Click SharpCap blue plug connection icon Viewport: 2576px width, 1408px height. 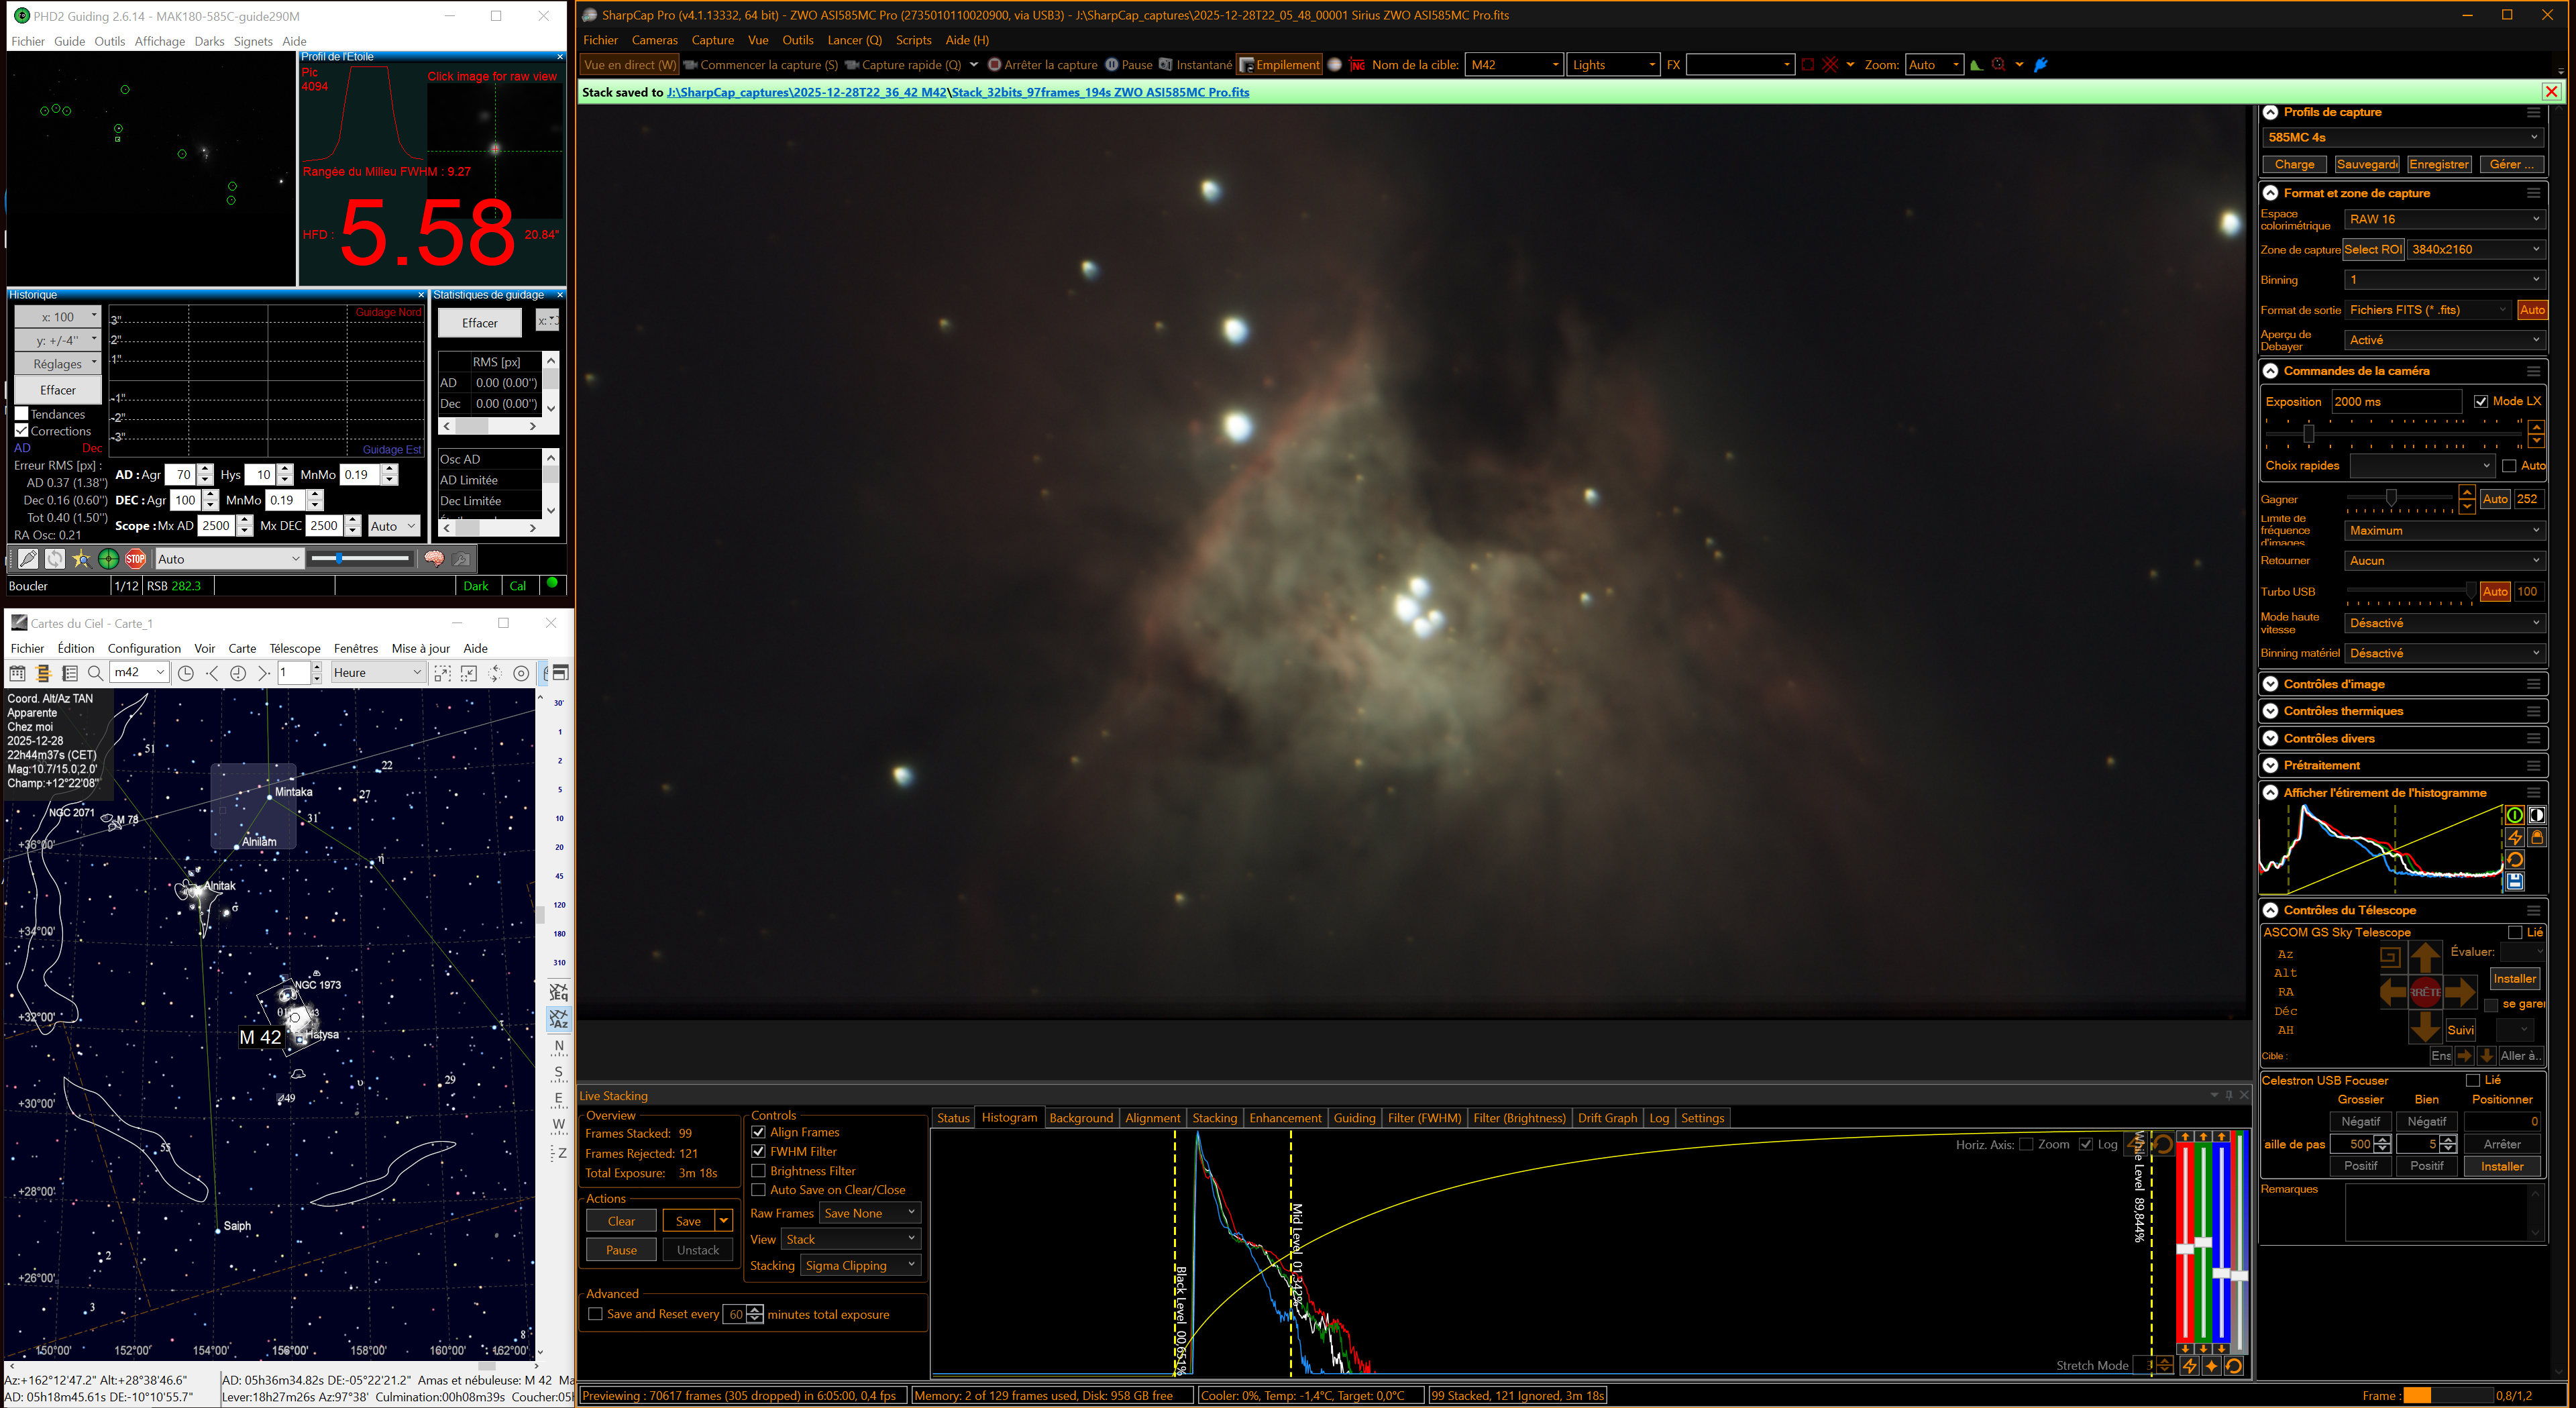click(x=2041, y=65)
